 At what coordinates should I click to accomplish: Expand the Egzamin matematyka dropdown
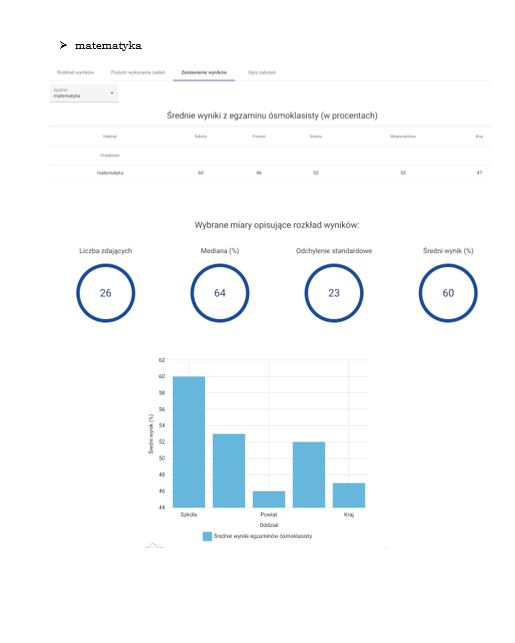[84, 93]
